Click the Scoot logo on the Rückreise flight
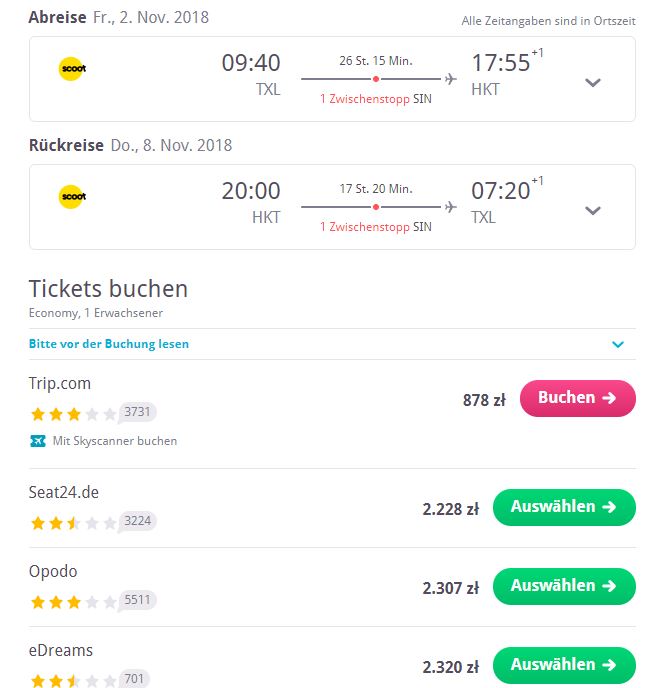The height and width of the screenshot is (688, 664). [x=72, y=197]
